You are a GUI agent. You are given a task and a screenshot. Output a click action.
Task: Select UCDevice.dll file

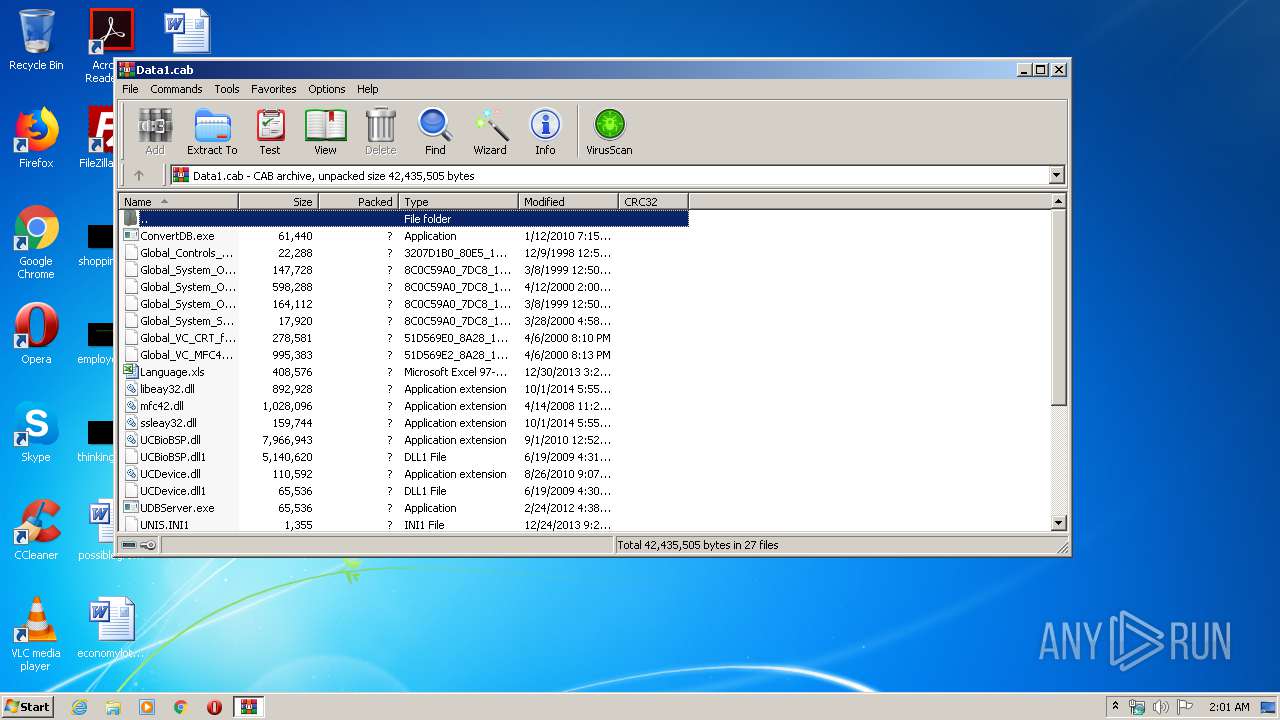[x=404, y=474]
